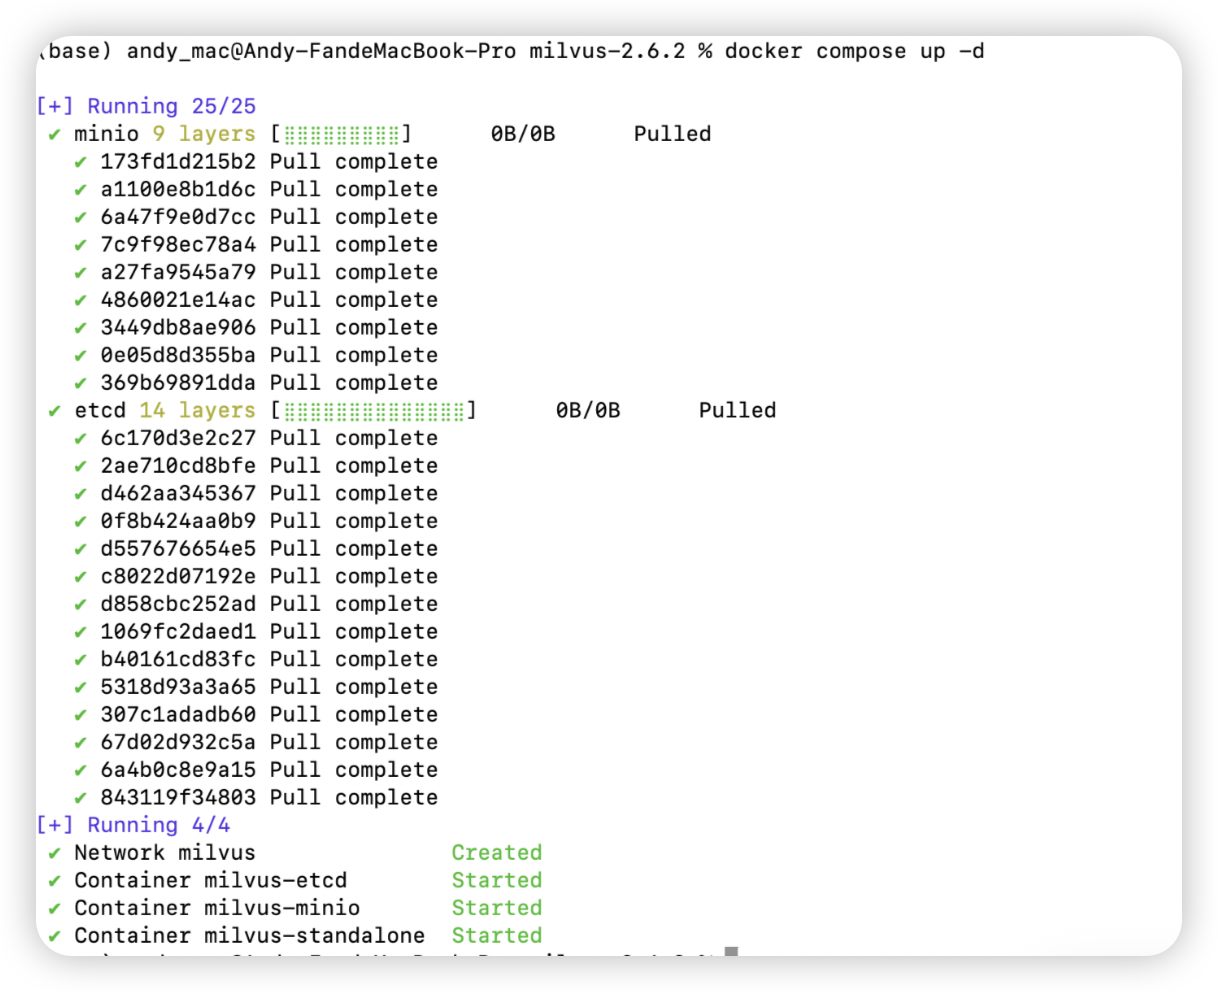Click layer hash 4860021e14ac
The image size is (1218, 992).
(x=178, y=300)
